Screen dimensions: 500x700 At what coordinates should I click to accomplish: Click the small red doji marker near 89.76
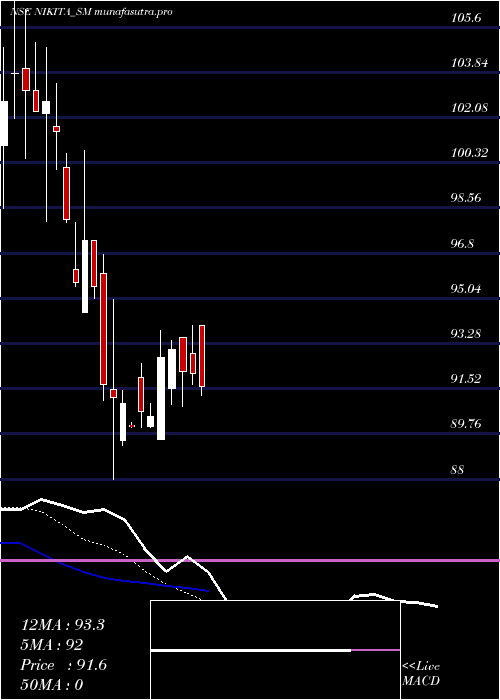point(132,426)
